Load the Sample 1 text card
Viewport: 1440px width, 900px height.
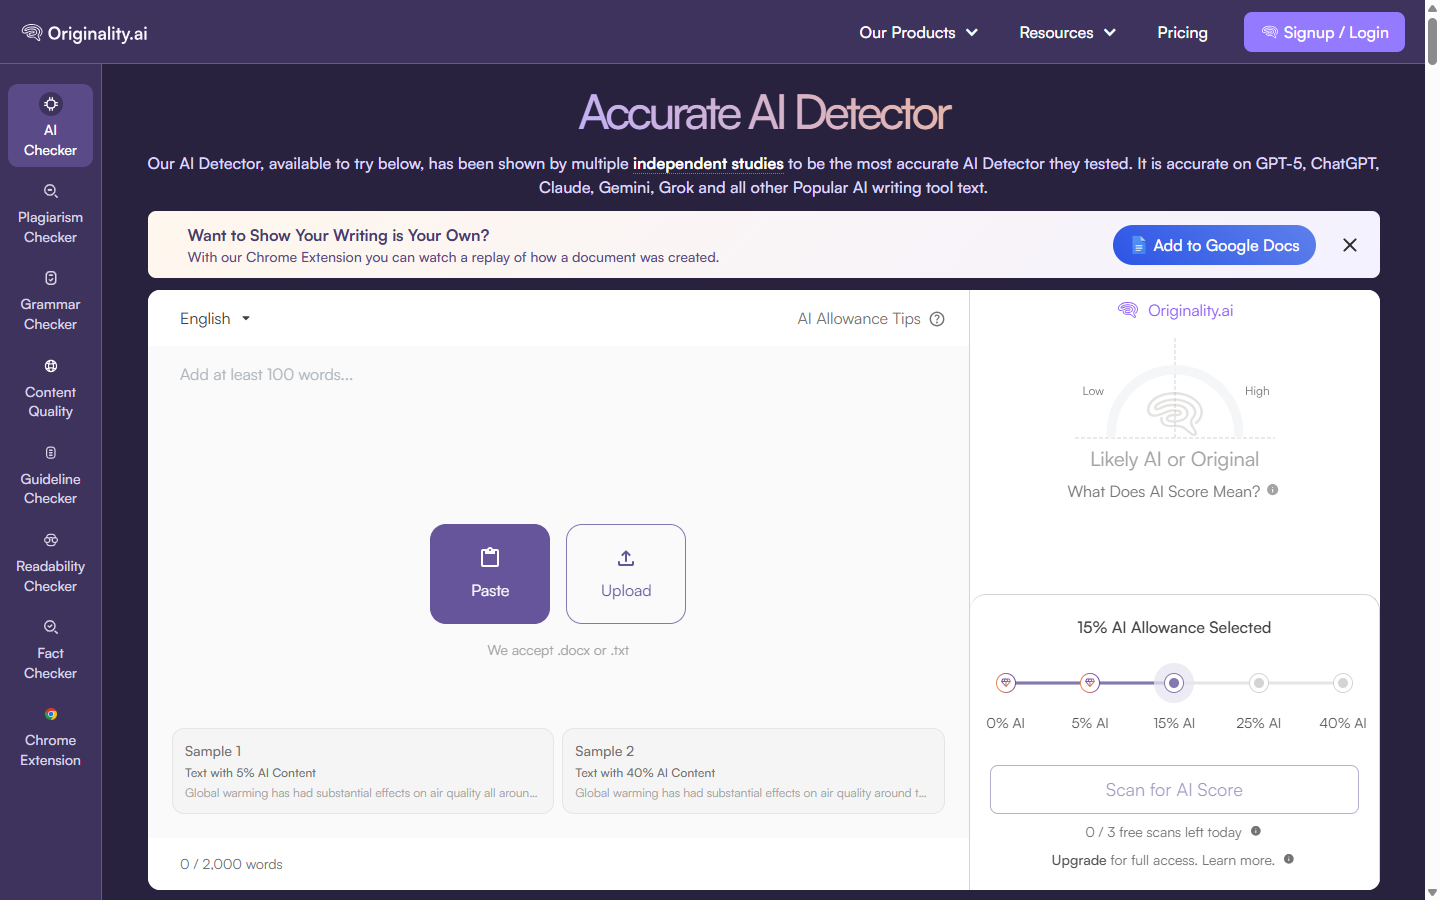point(363,771)
